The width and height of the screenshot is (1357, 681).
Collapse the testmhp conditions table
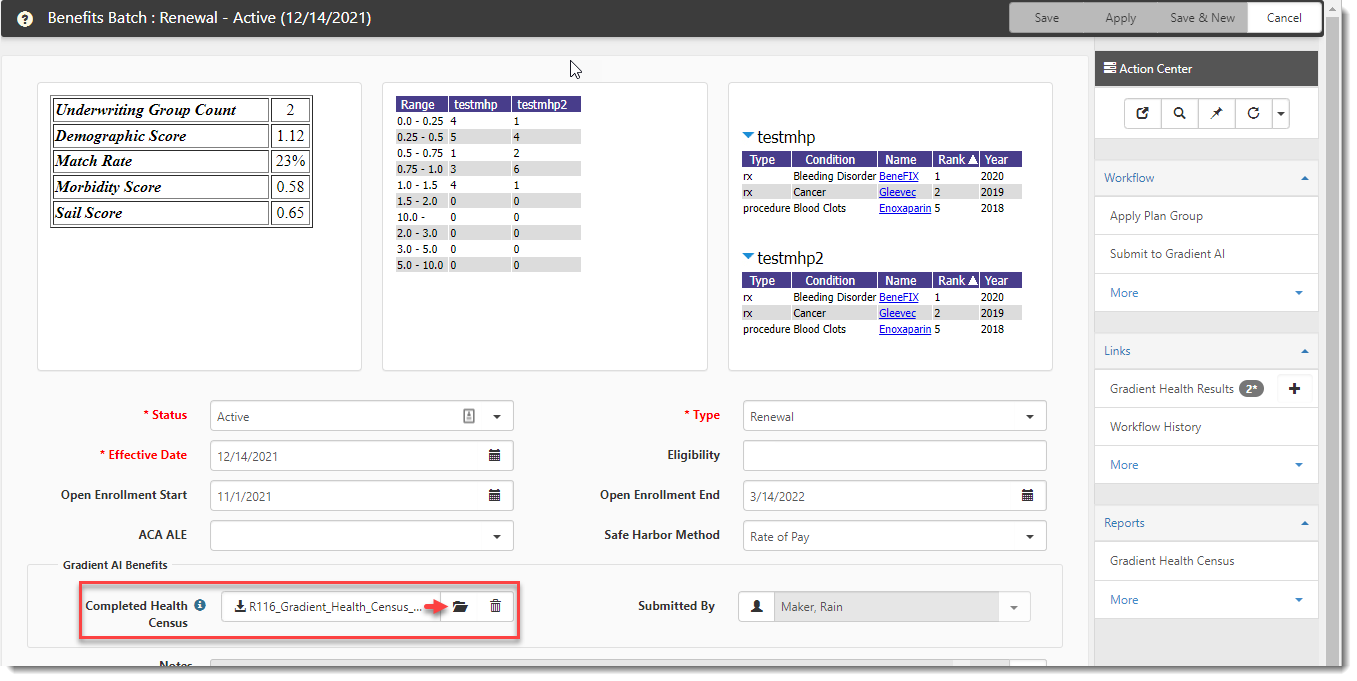click(748, 137)
